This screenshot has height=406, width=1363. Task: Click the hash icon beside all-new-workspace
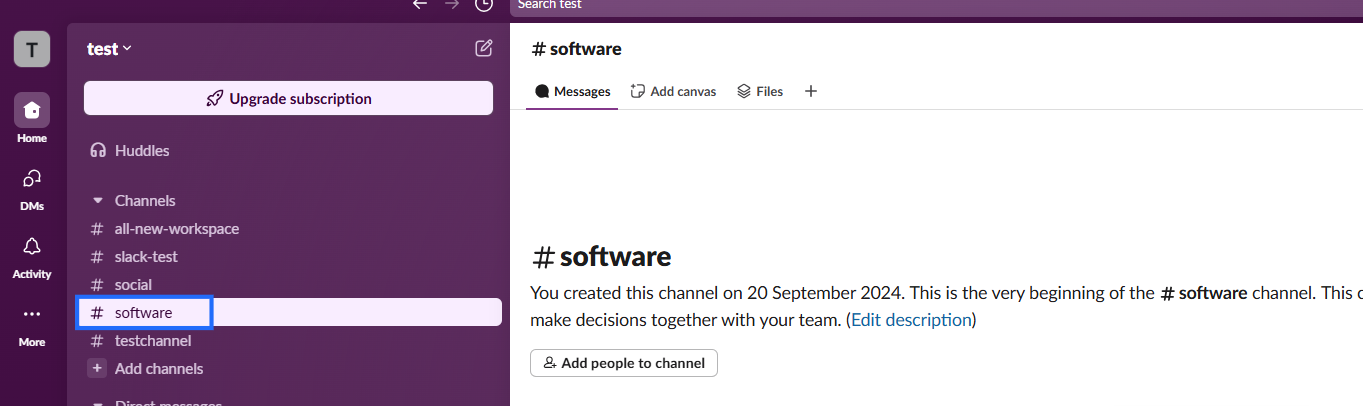click(x=97, y=229)
